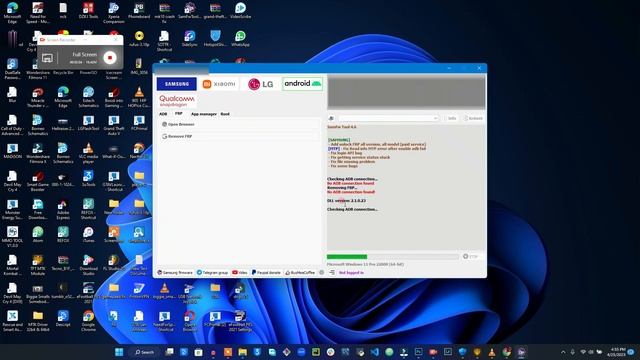
Task: Select the Android brand logo button
Action: 302,83
